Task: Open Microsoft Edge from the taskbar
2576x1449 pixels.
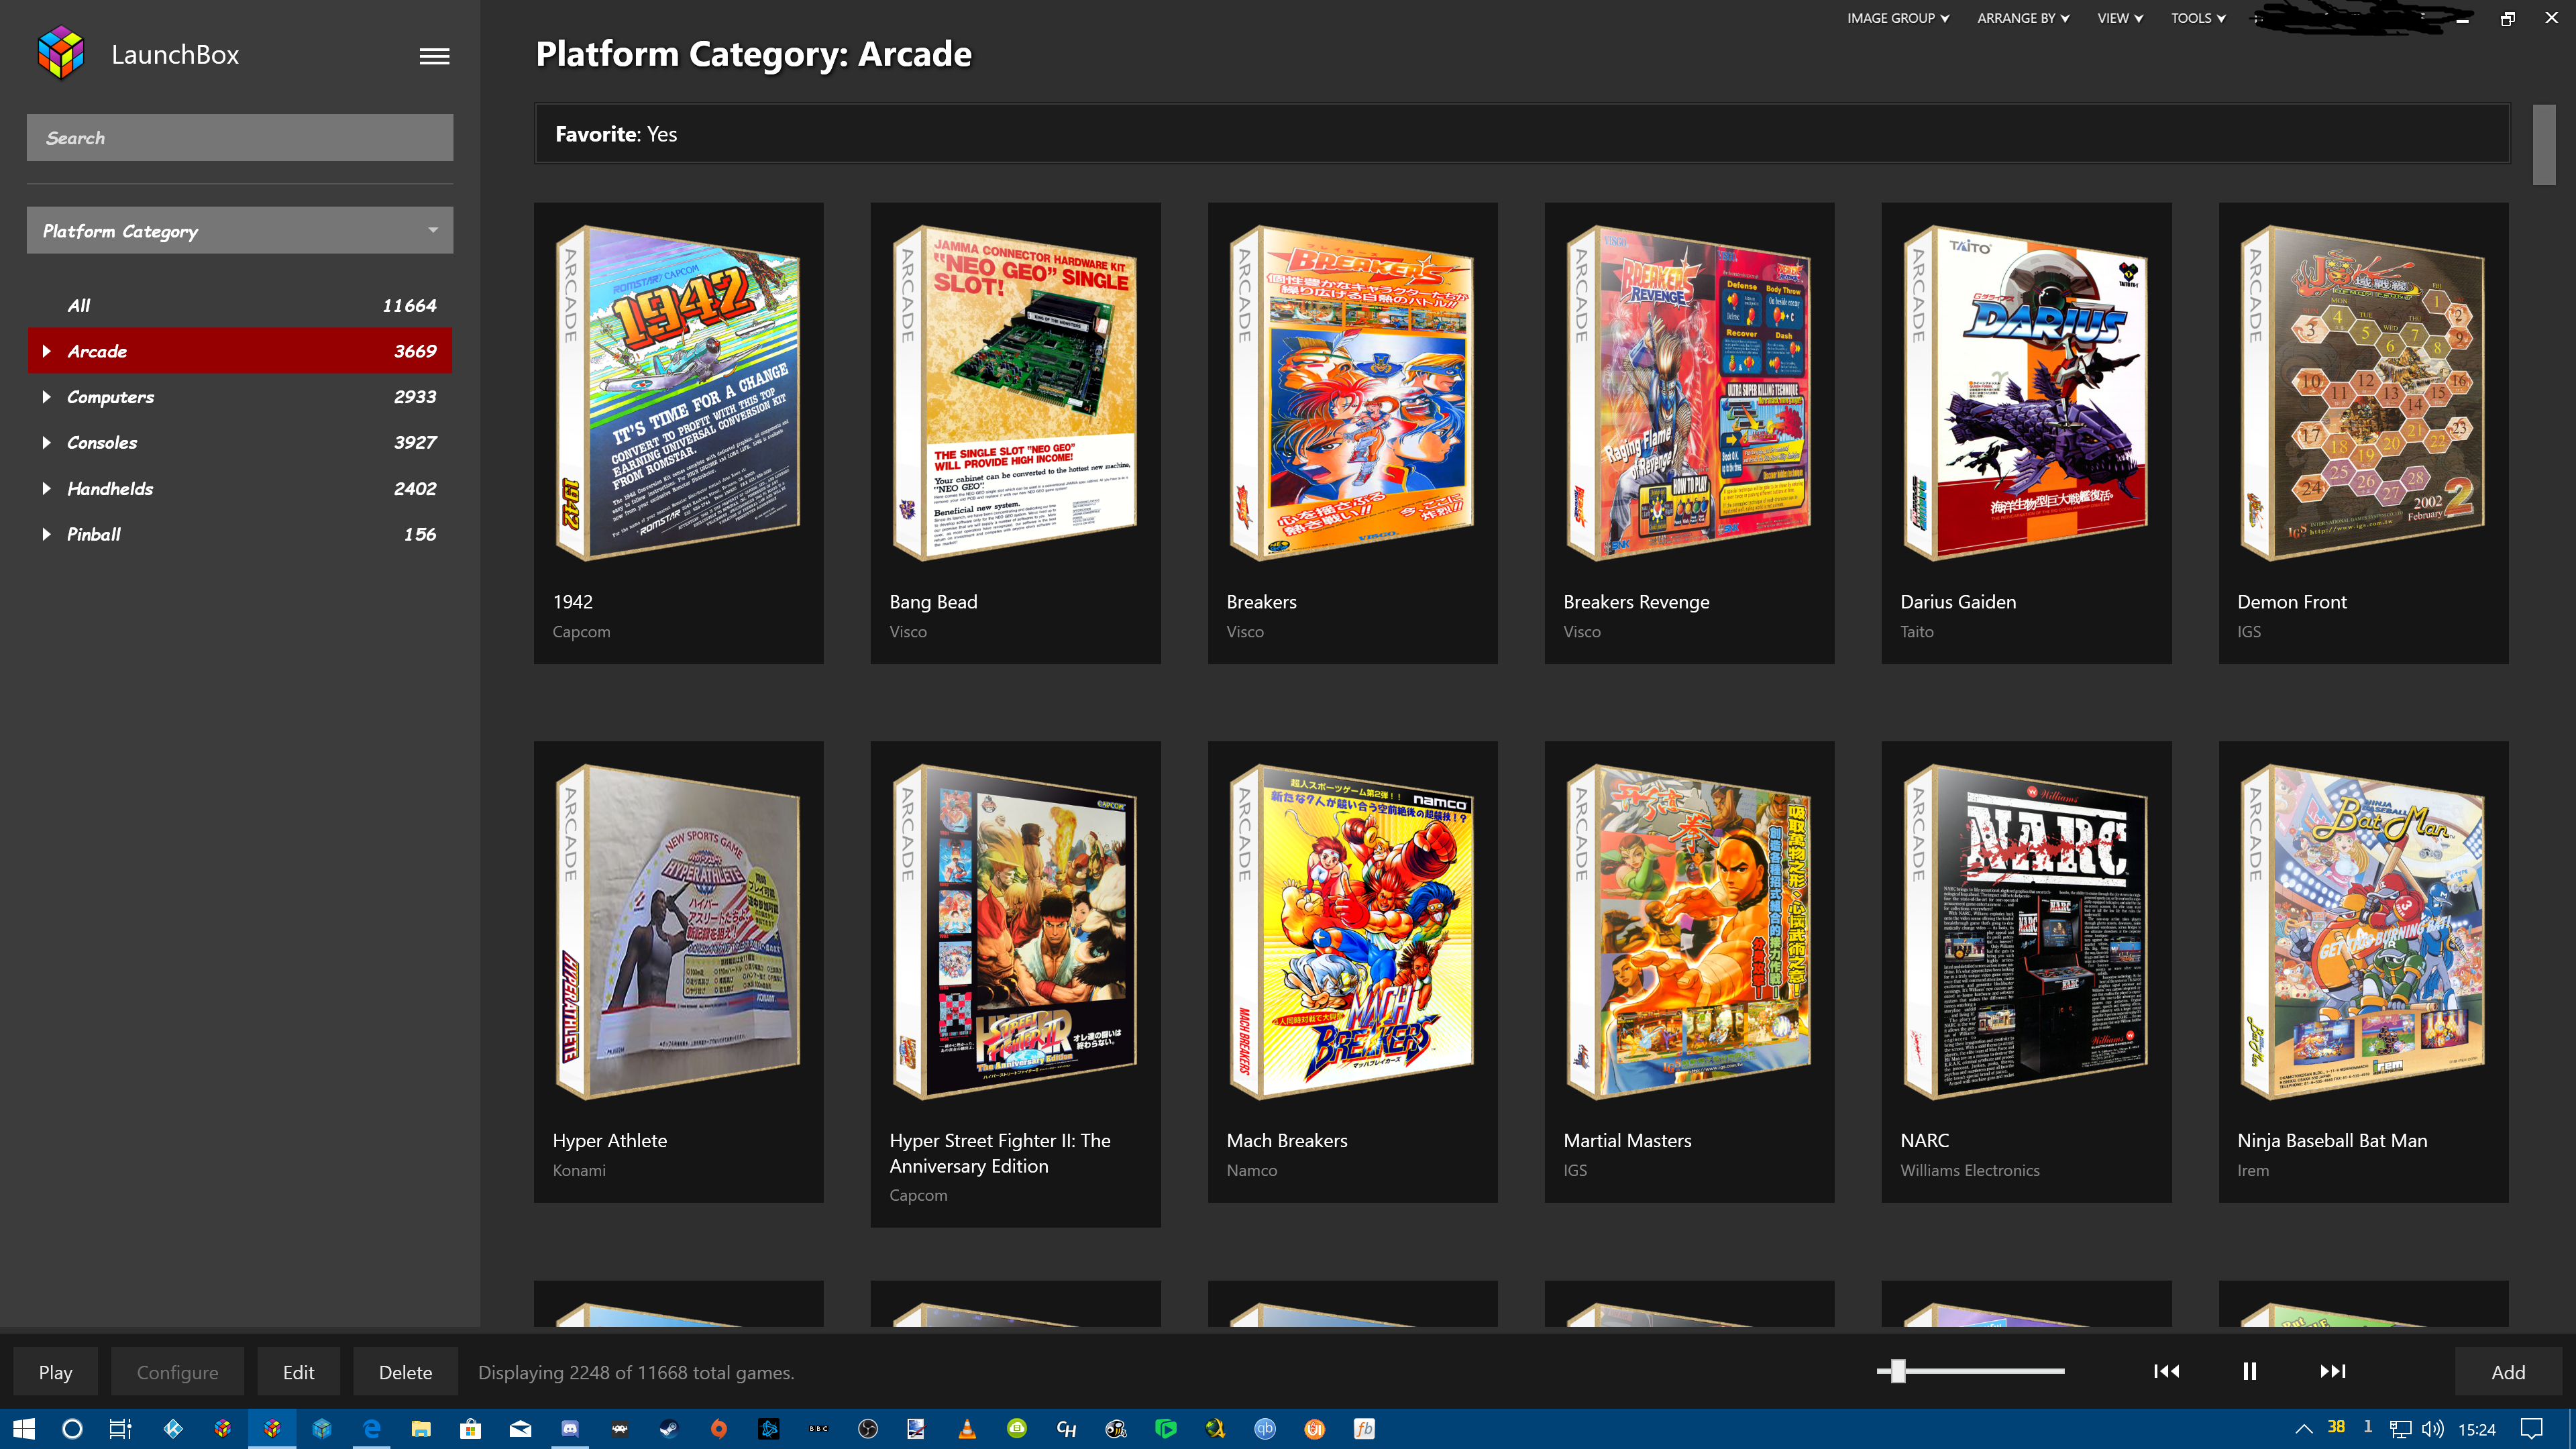Action: click(371, 1429)
